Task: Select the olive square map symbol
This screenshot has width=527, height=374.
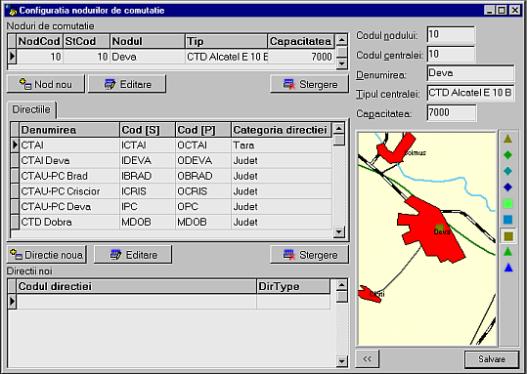Action: pyautogui.click(x=508, y=236)
